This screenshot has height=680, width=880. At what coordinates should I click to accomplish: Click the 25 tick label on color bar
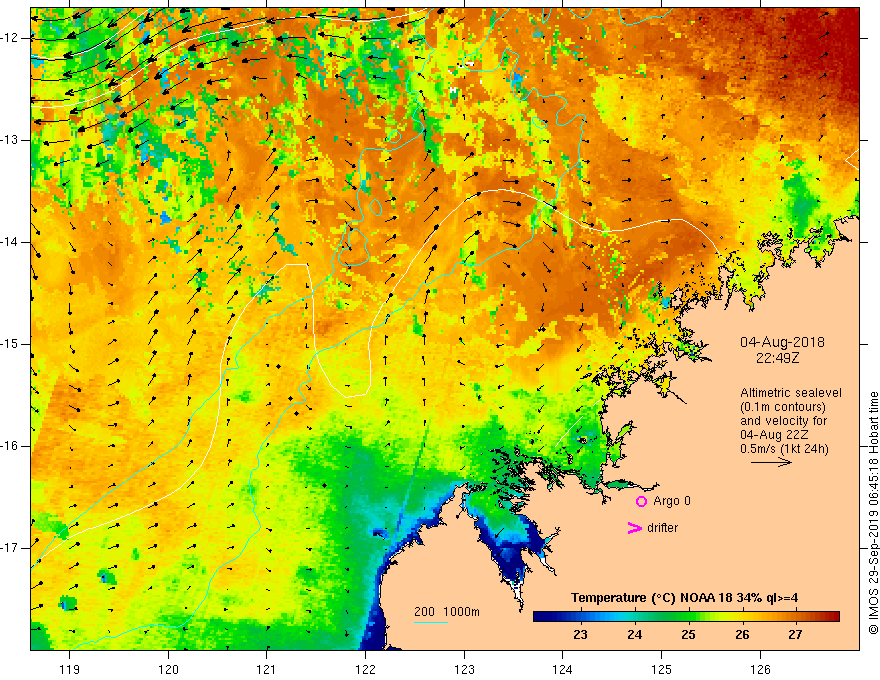689,635
